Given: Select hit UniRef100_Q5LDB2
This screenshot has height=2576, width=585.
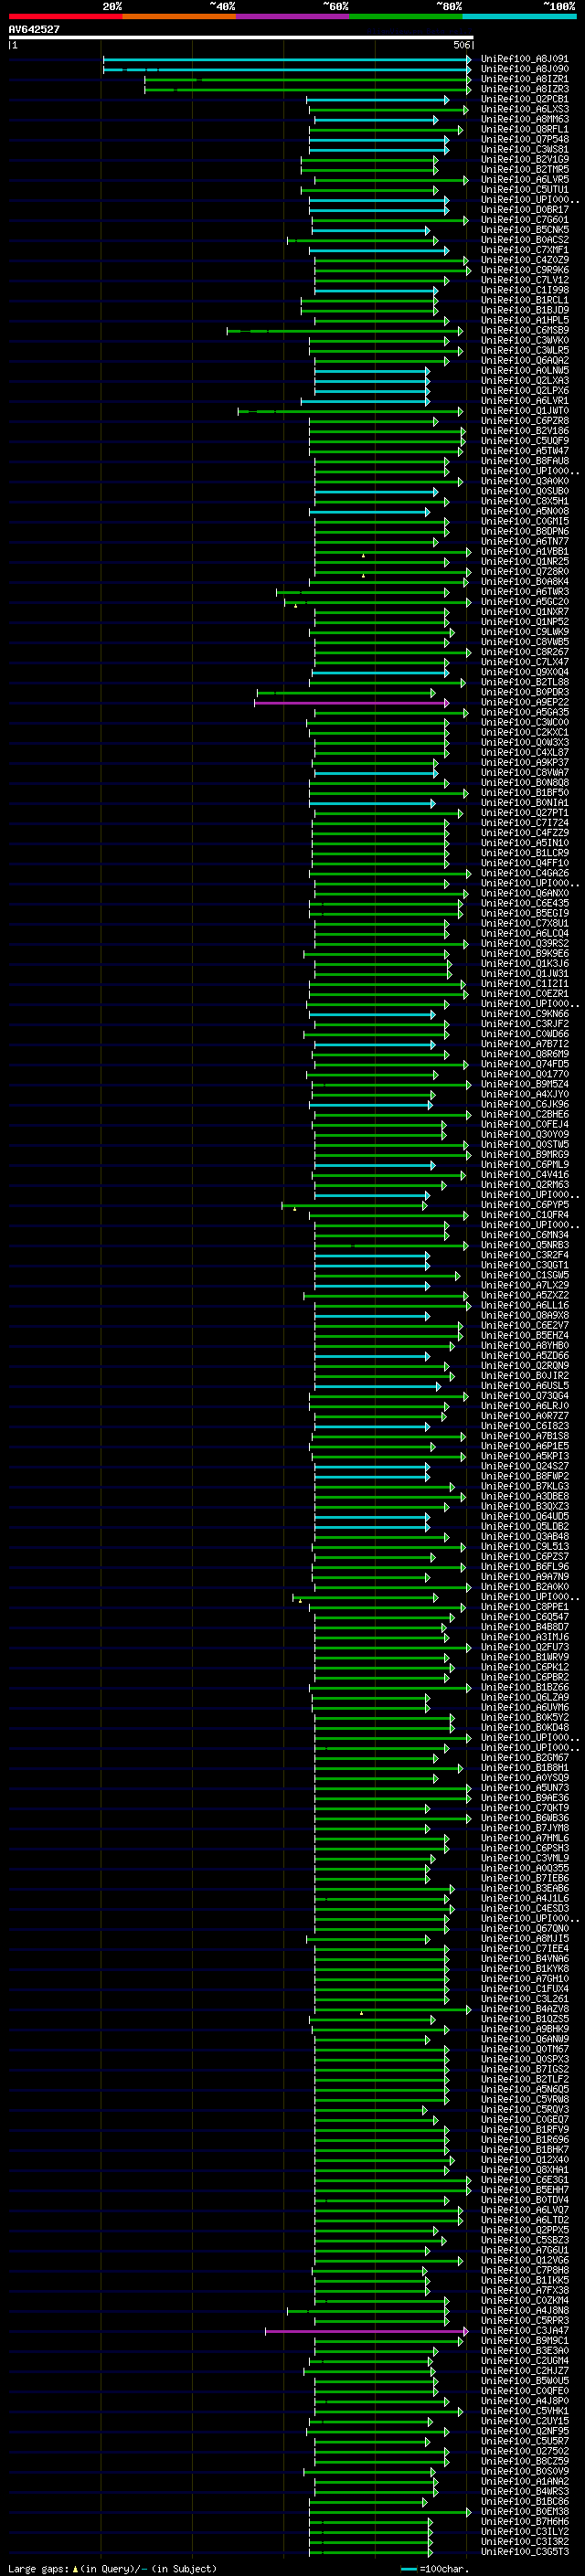Looking at the screenshot, I should click(524, 1527).
